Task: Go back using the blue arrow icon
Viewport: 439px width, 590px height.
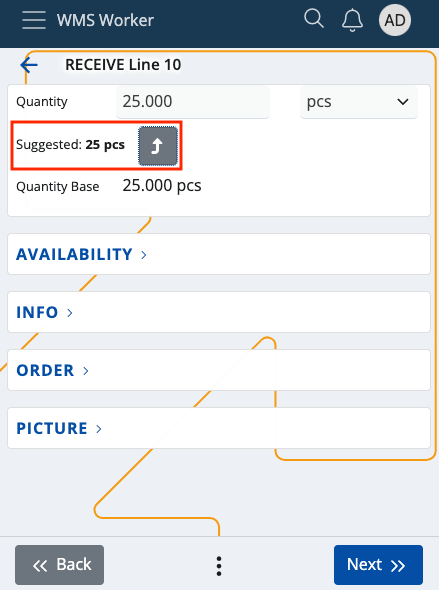Action: 29,65
